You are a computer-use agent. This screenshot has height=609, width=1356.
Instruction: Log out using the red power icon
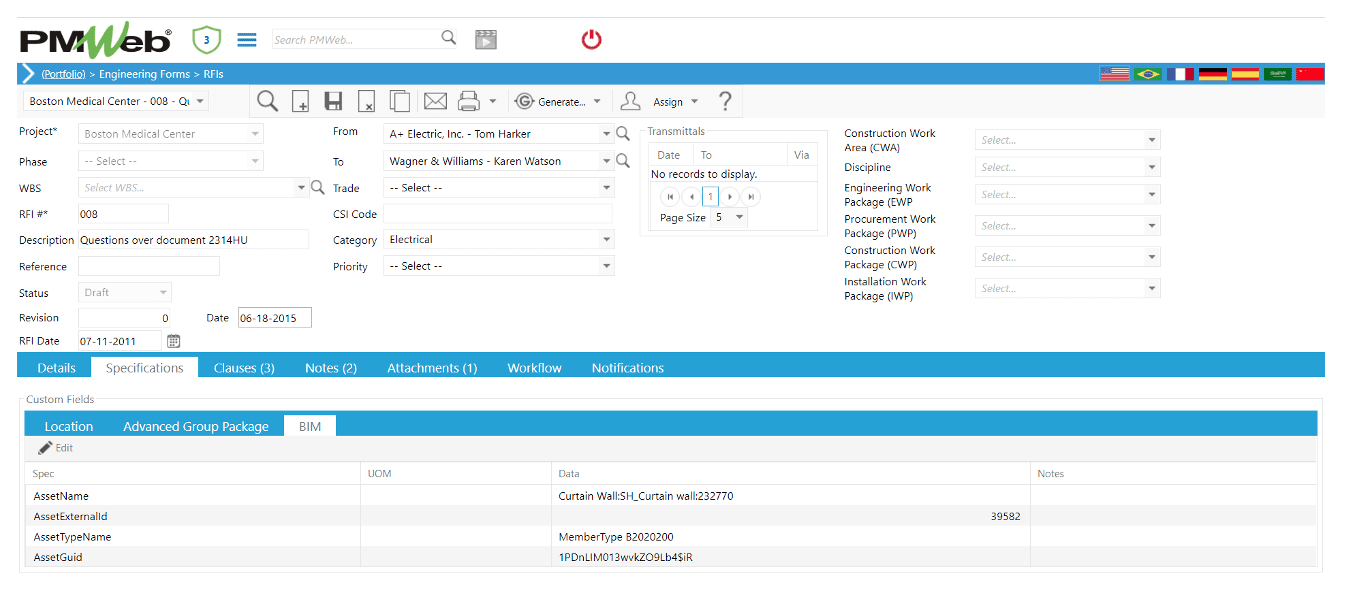[590, 39]
